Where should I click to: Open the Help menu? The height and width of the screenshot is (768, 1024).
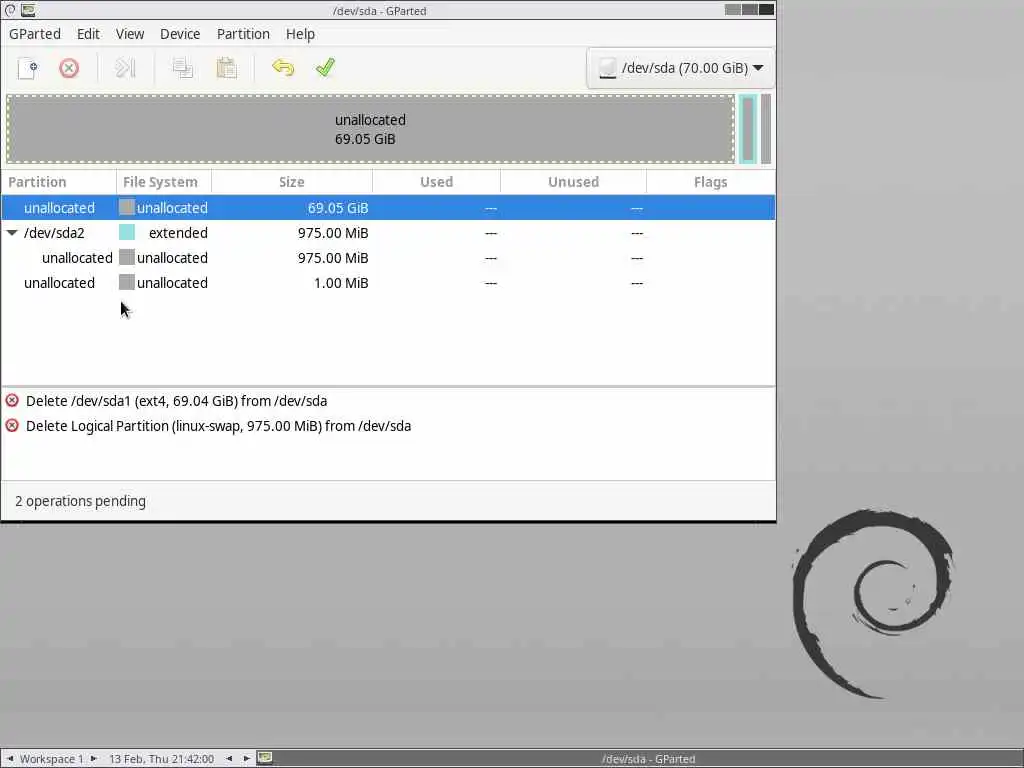[x=300, y=34]
